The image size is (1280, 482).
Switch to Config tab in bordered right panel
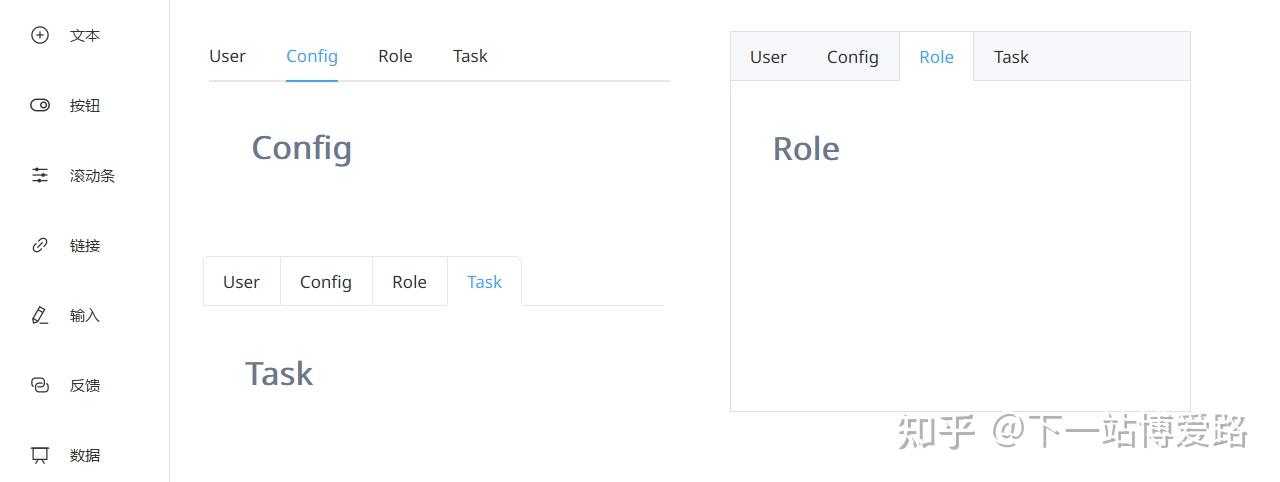[852, 57]
